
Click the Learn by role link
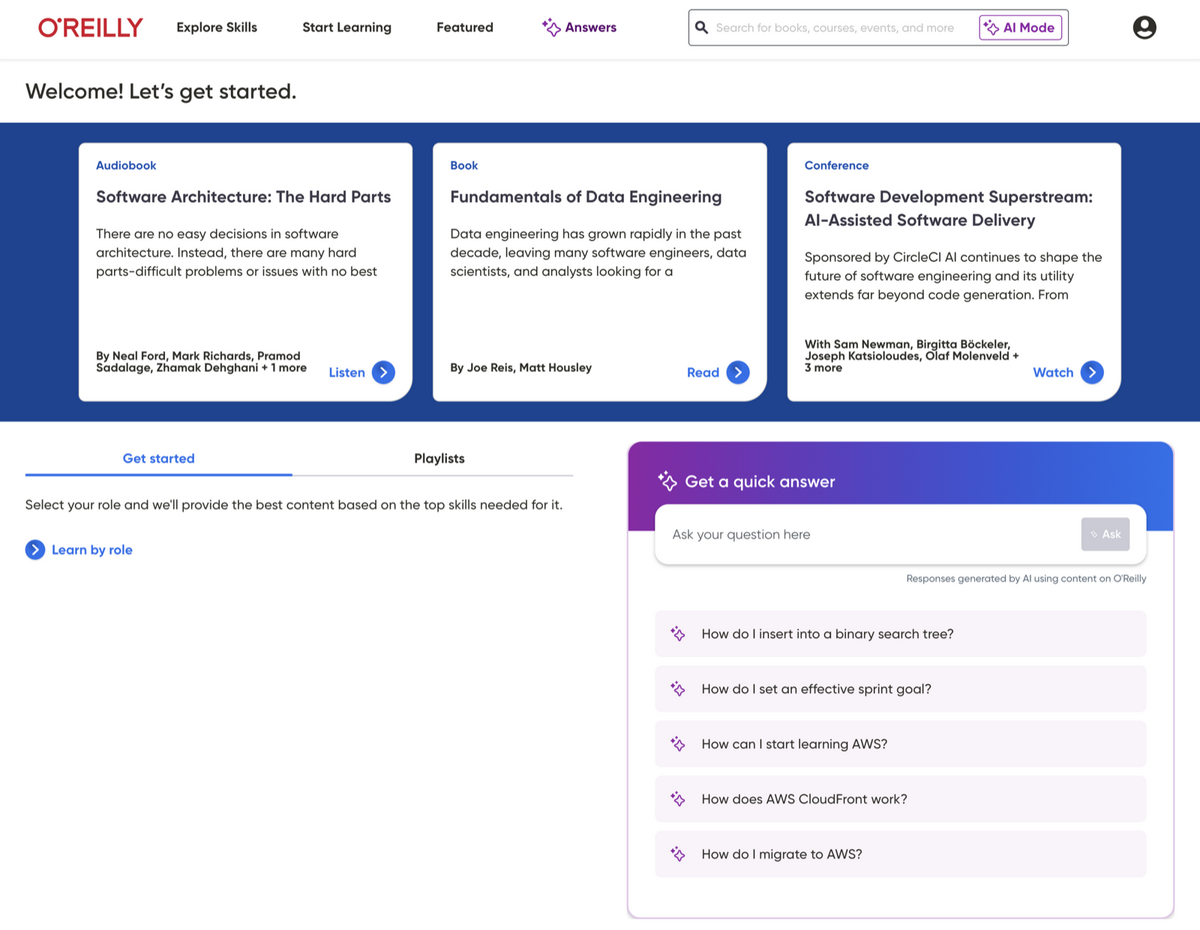[x=92, y=550]
